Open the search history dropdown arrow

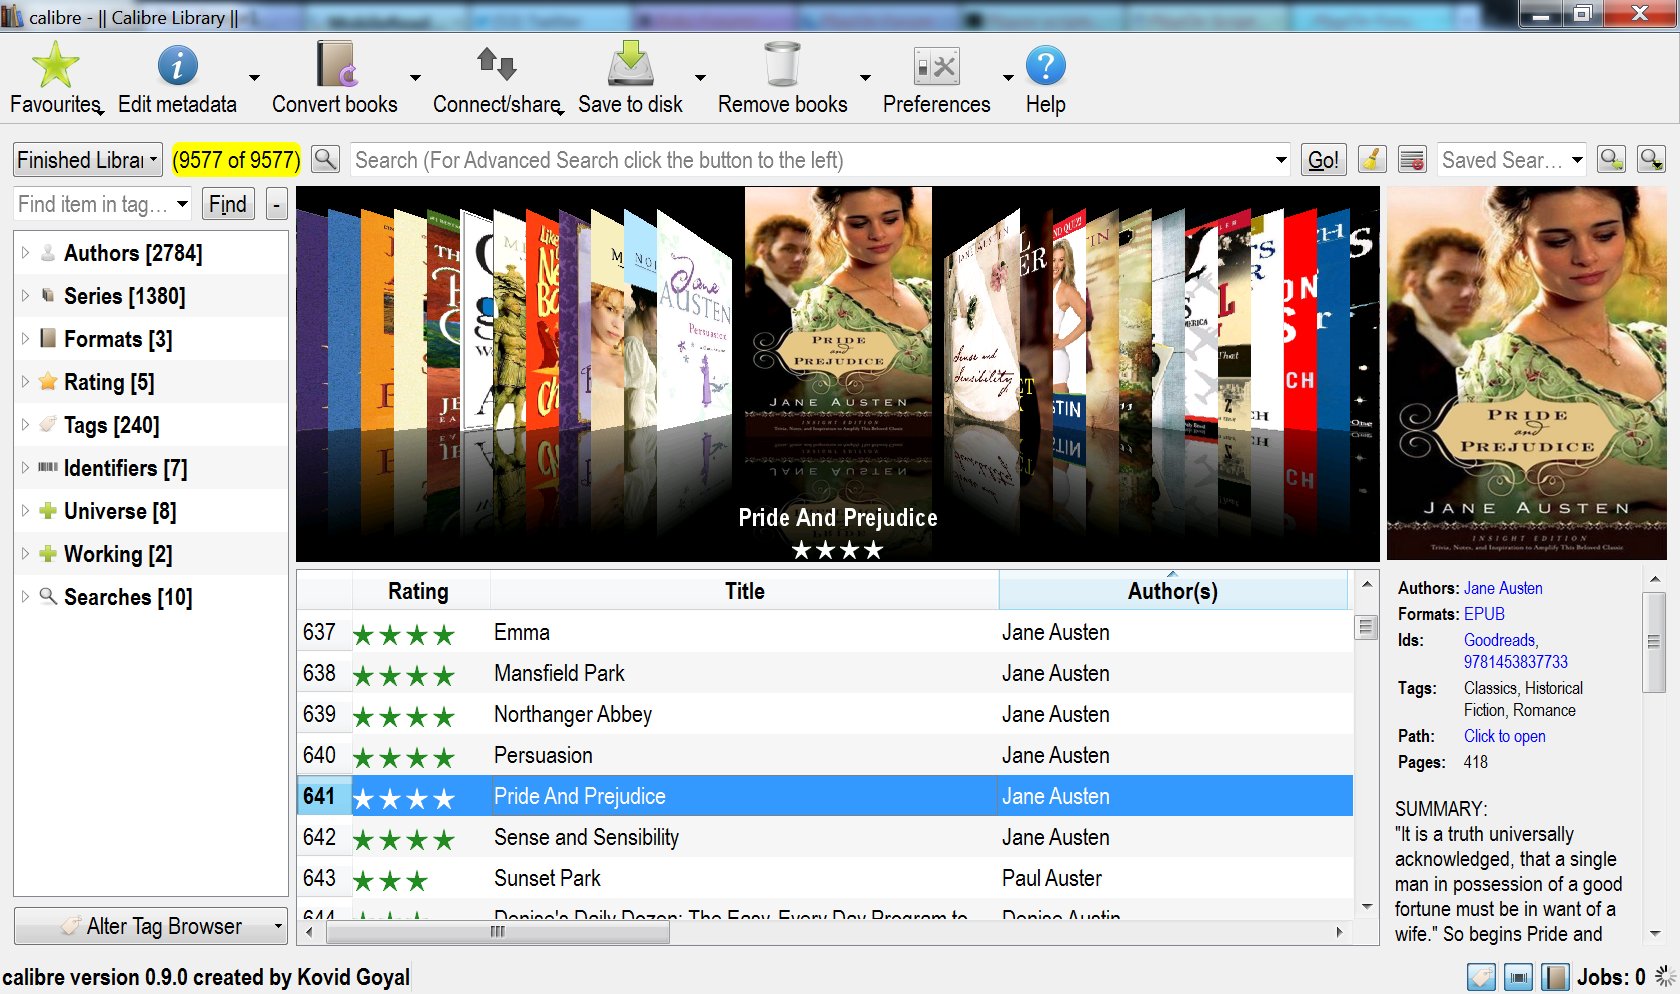1281,160
